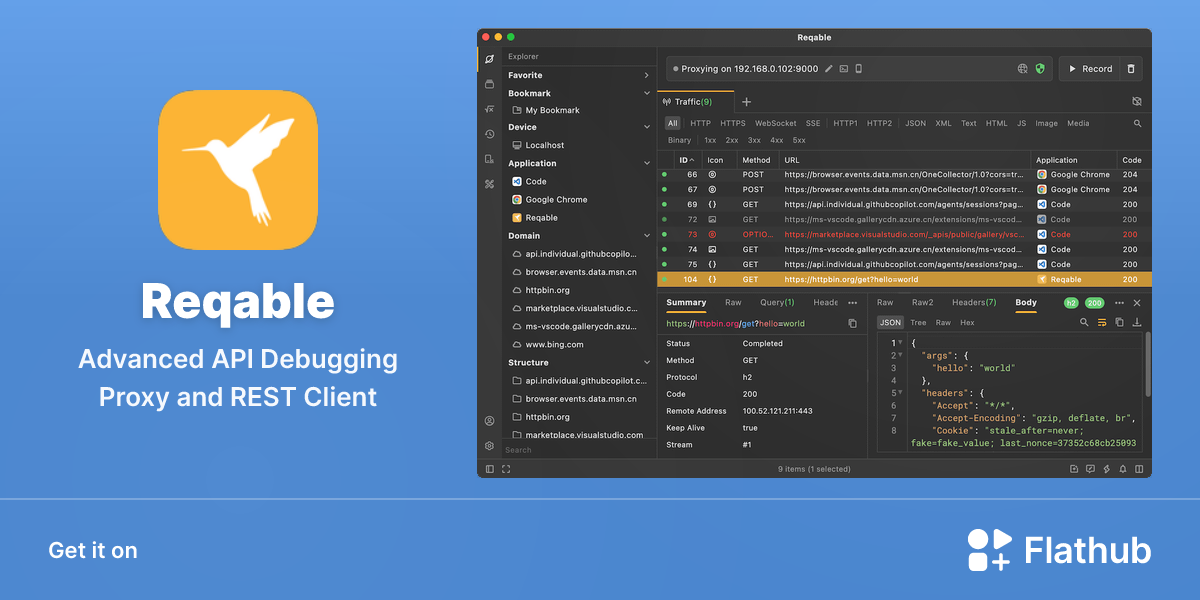This screenshot has width=1200, height=600.
Task: Open the Traffic hummingbird icon in the left sidebar
Action: (x=489, y=59)
